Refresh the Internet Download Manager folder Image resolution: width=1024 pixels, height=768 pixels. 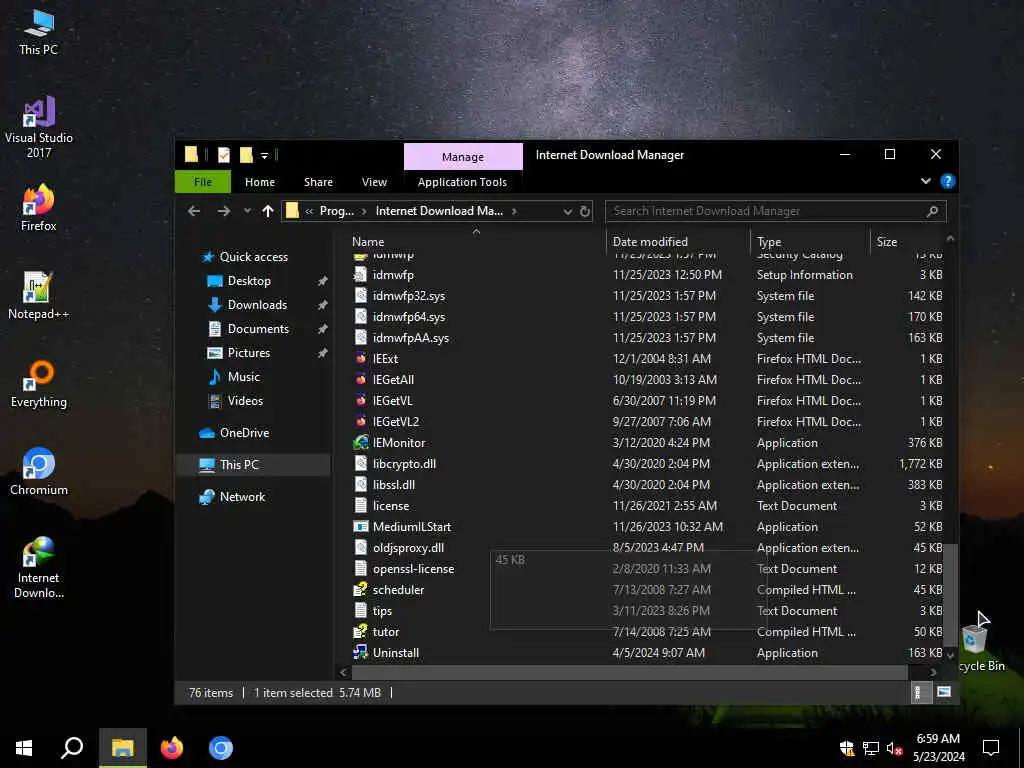click(584, 211)
